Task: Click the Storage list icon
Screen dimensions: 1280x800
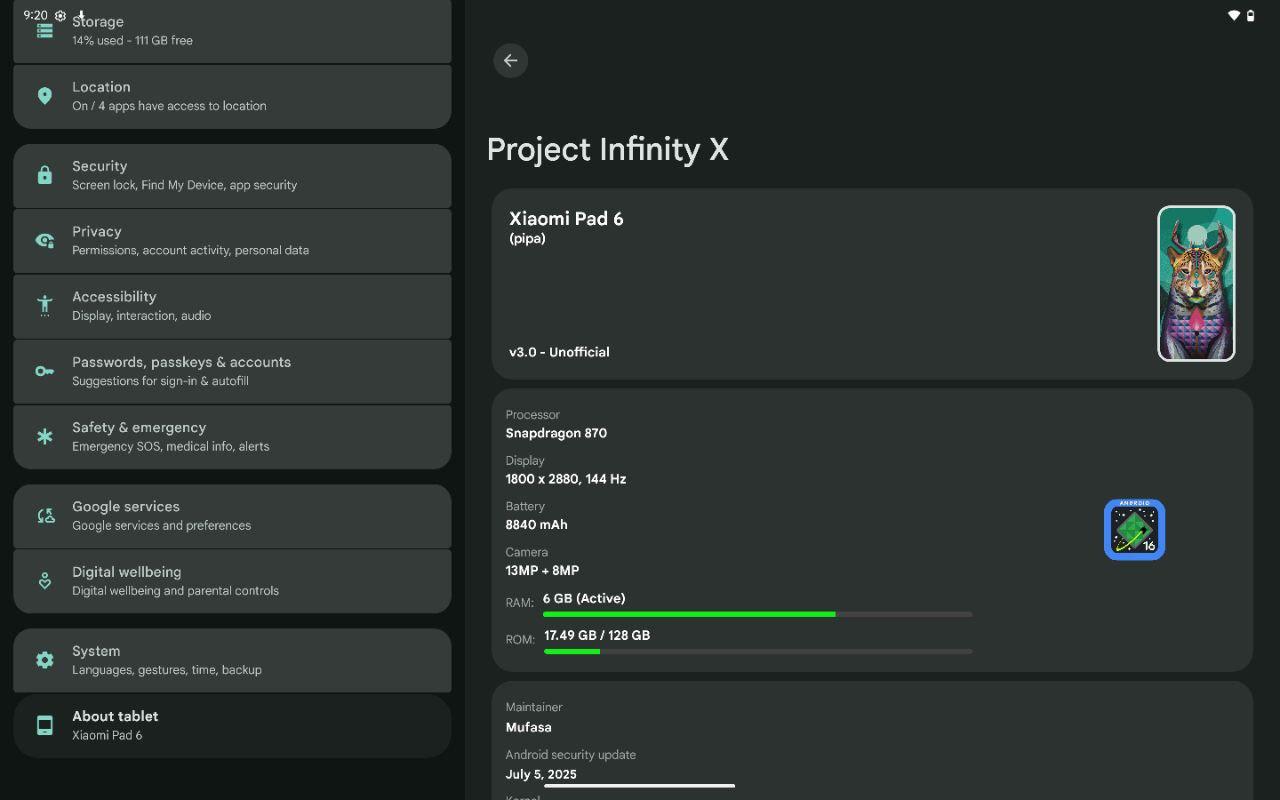Action: point(44,30)
